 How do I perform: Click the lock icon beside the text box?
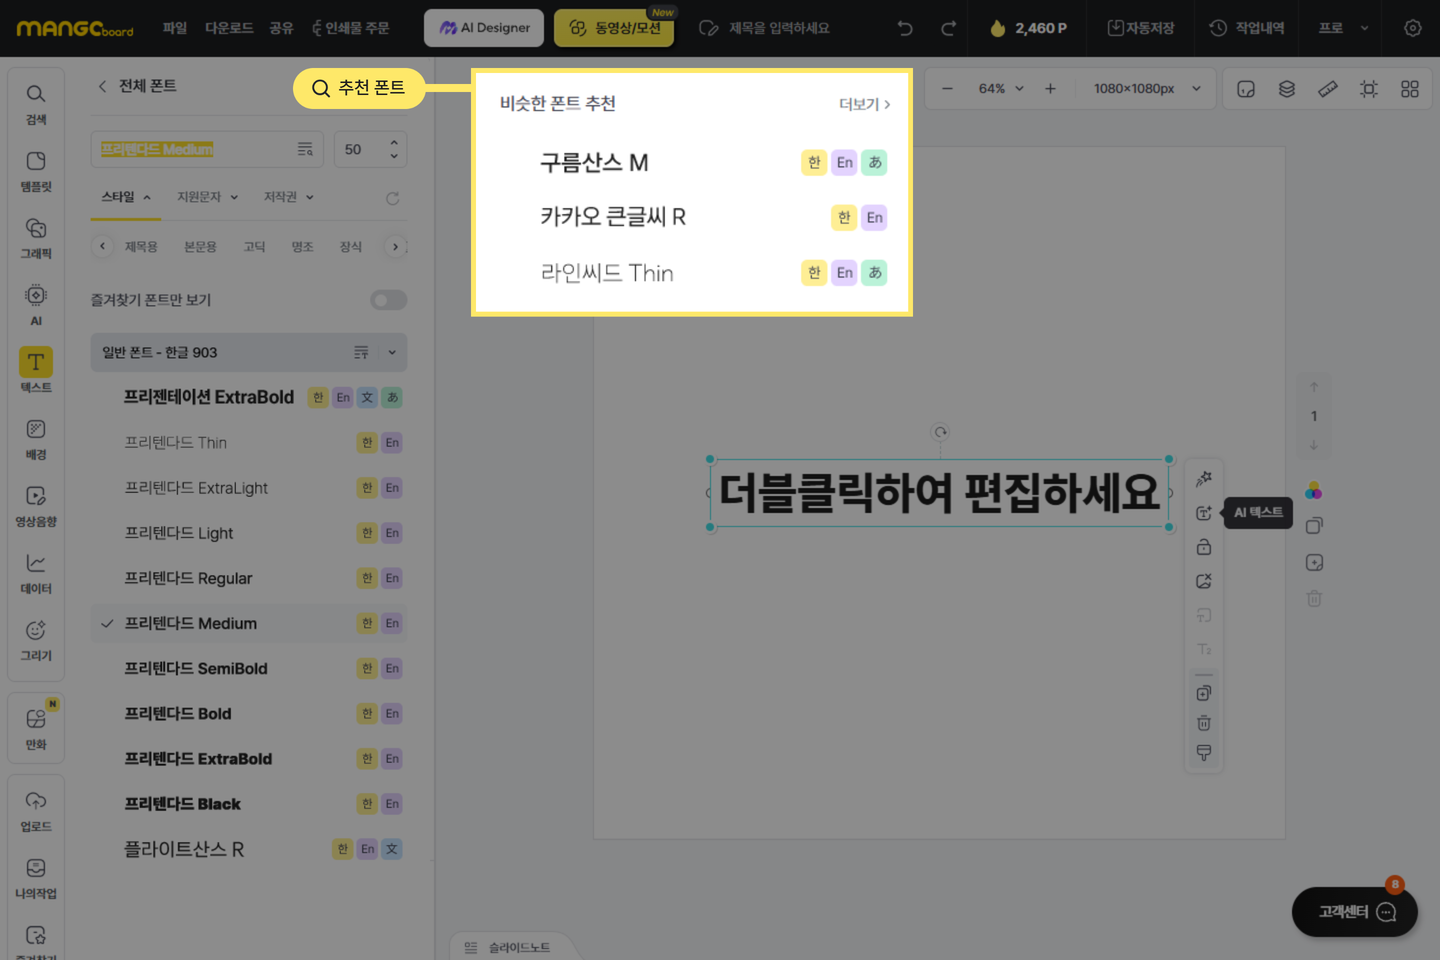(1204, 547)
